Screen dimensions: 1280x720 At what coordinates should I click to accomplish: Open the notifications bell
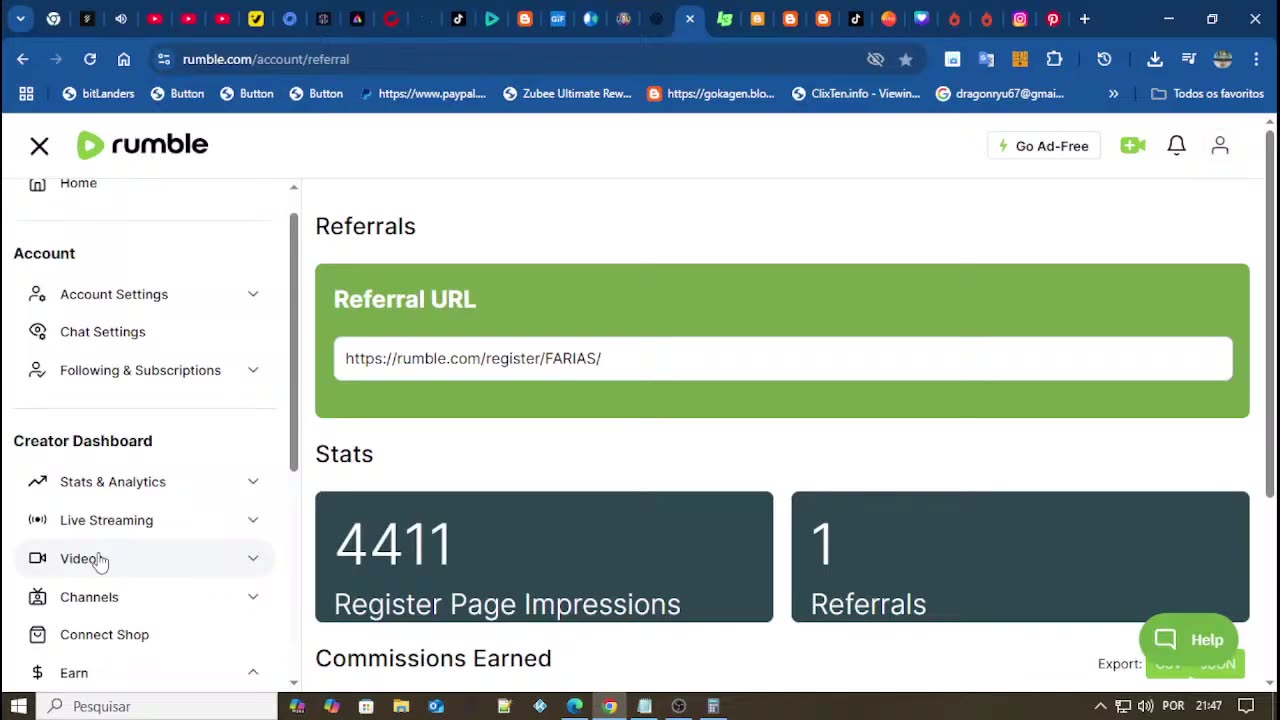[1177, 146]
